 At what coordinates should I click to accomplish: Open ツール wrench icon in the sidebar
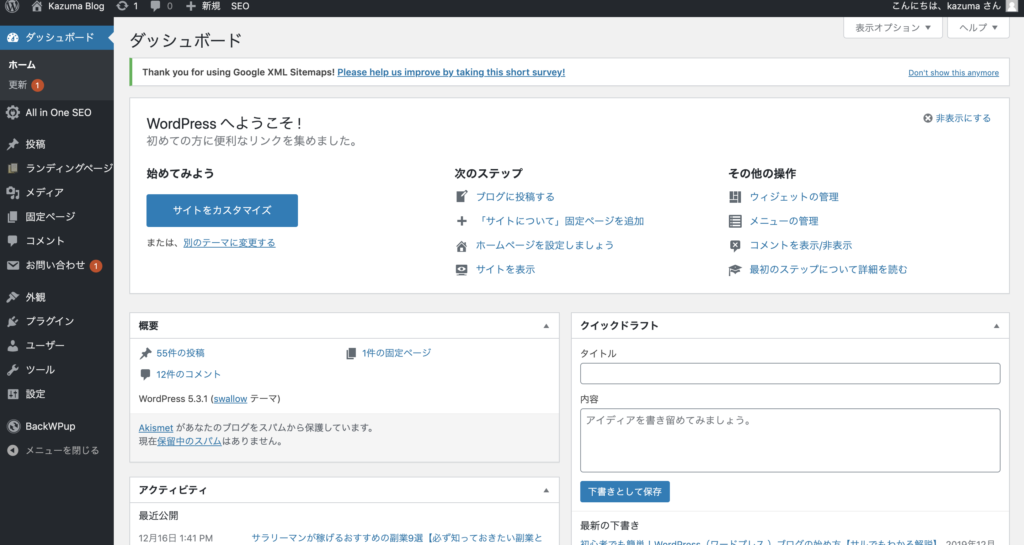tap(12, 369)
